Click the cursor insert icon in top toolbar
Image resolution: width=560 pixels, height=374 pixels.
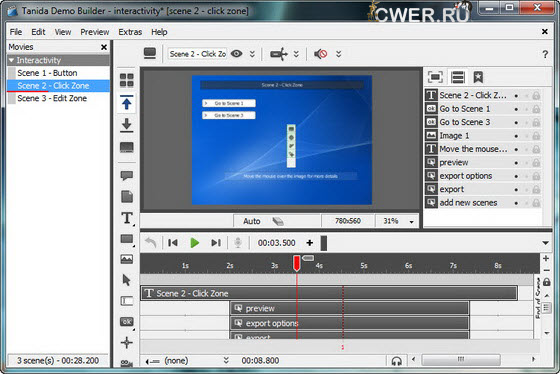(x=279, y=54)
